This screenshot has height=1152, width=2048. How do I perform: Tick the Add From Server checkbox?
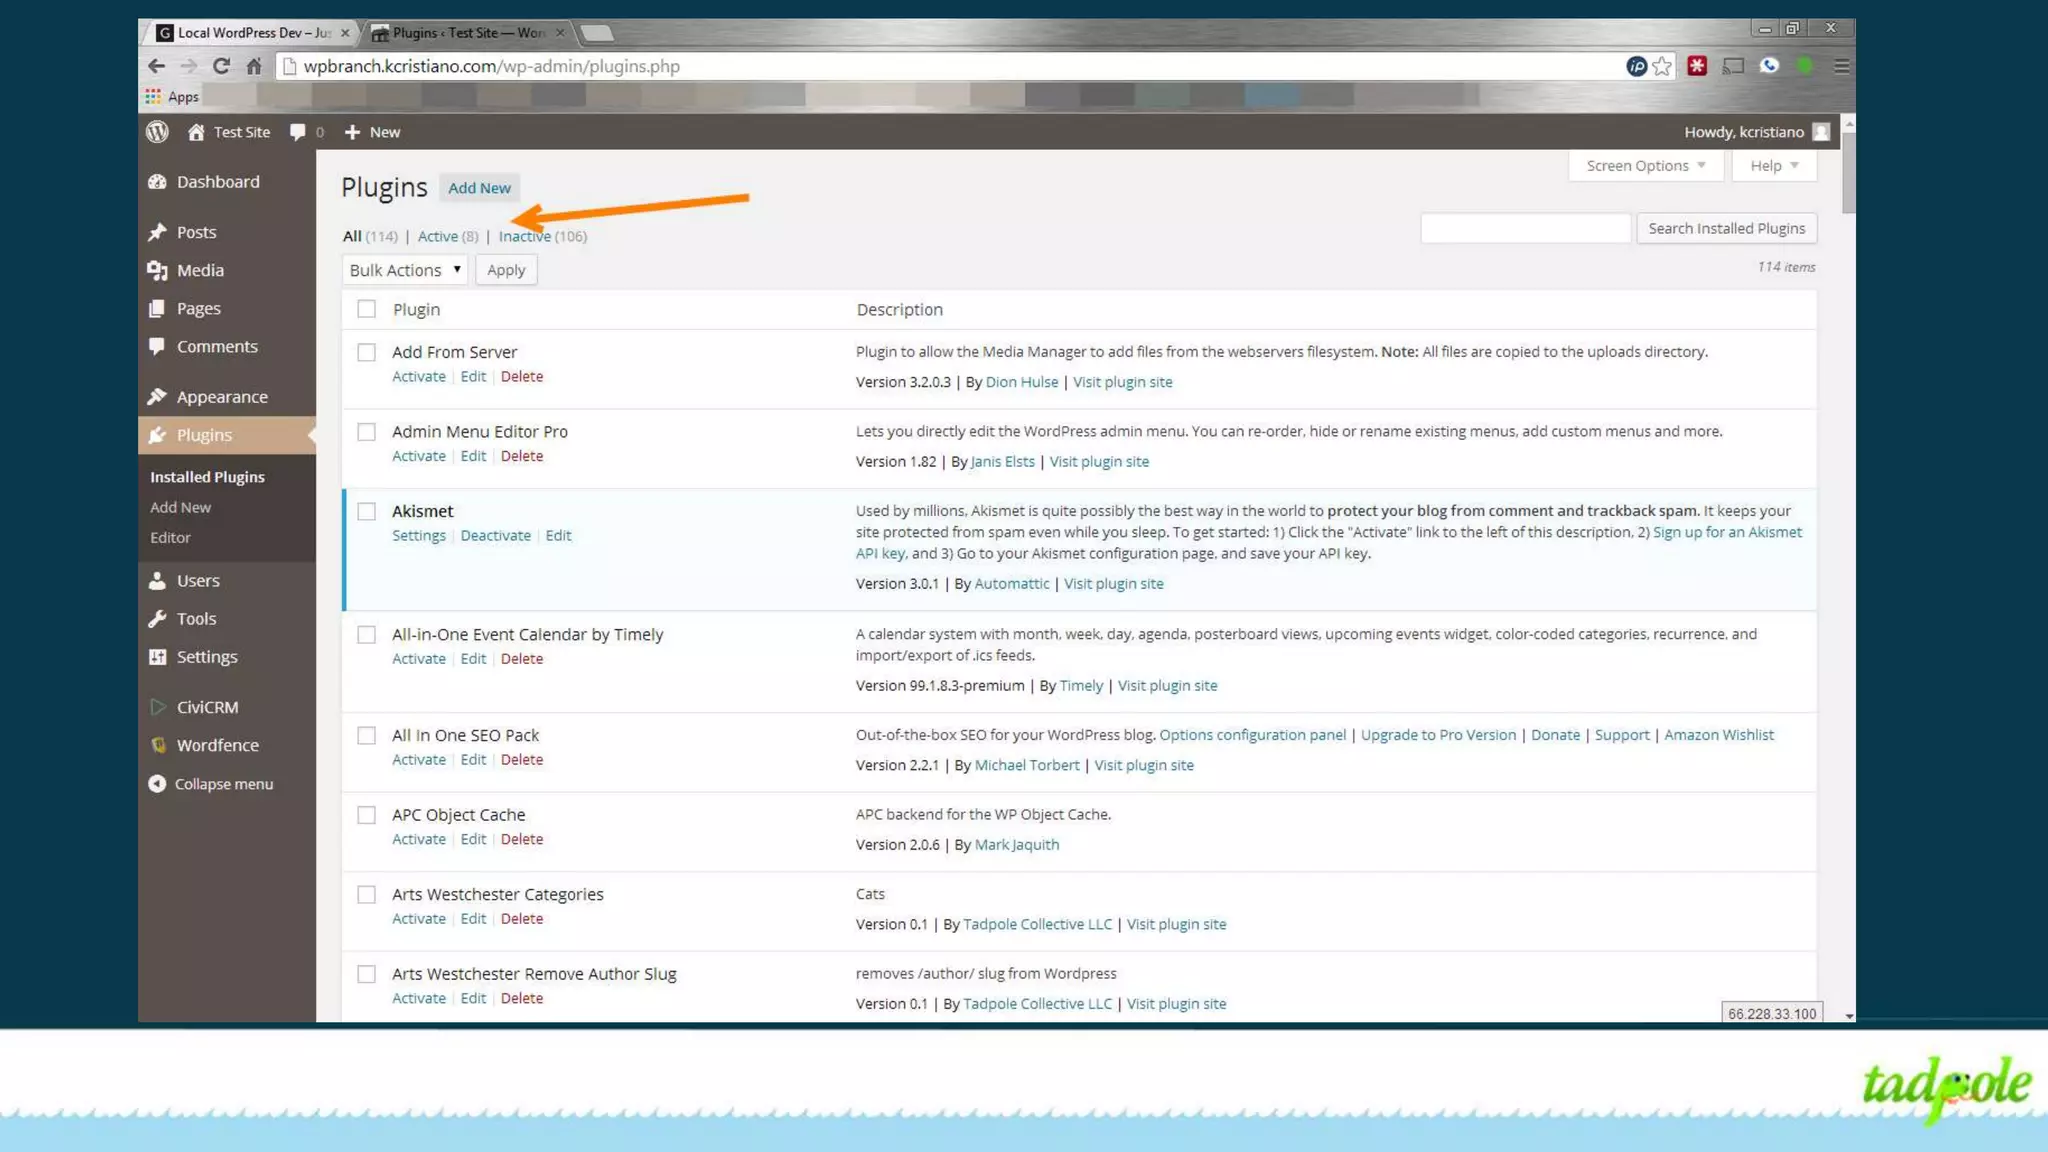pyautogui.click(x=367, y=353)
